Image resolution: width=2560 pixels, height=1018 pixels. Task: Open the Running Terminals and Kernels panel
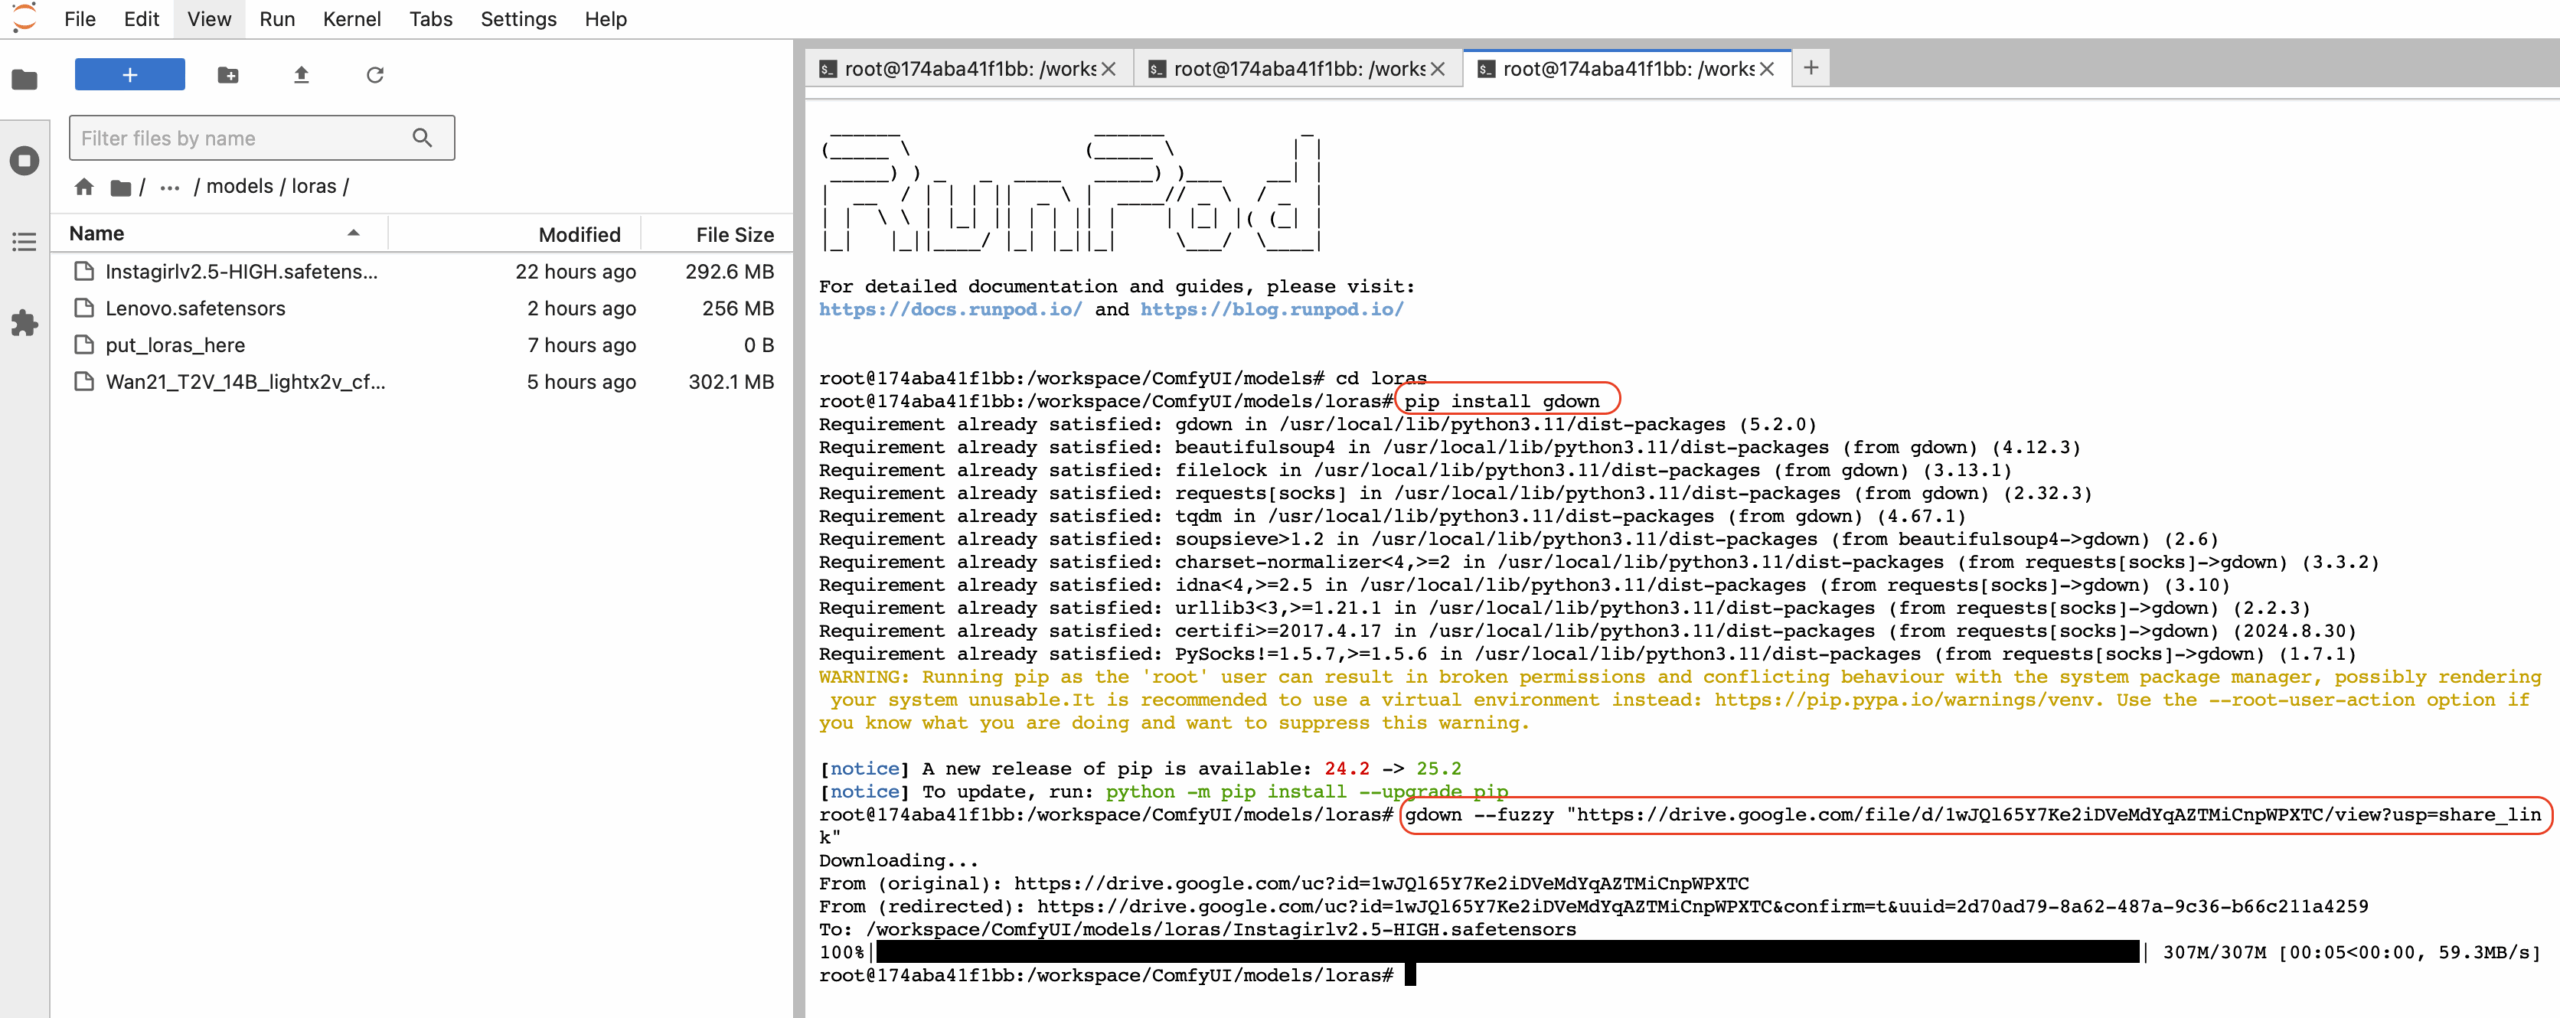[24, 161]
